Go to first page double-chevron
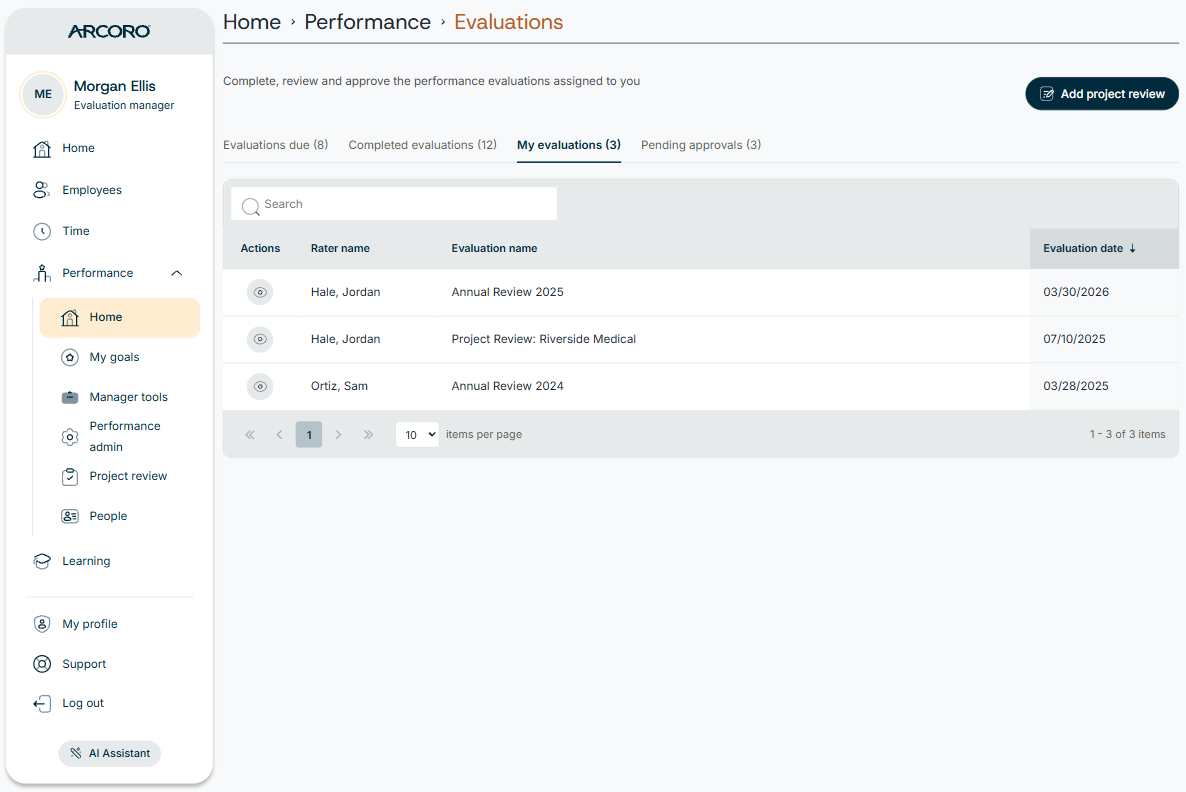 pyautogui.click(x=250, y=435)
